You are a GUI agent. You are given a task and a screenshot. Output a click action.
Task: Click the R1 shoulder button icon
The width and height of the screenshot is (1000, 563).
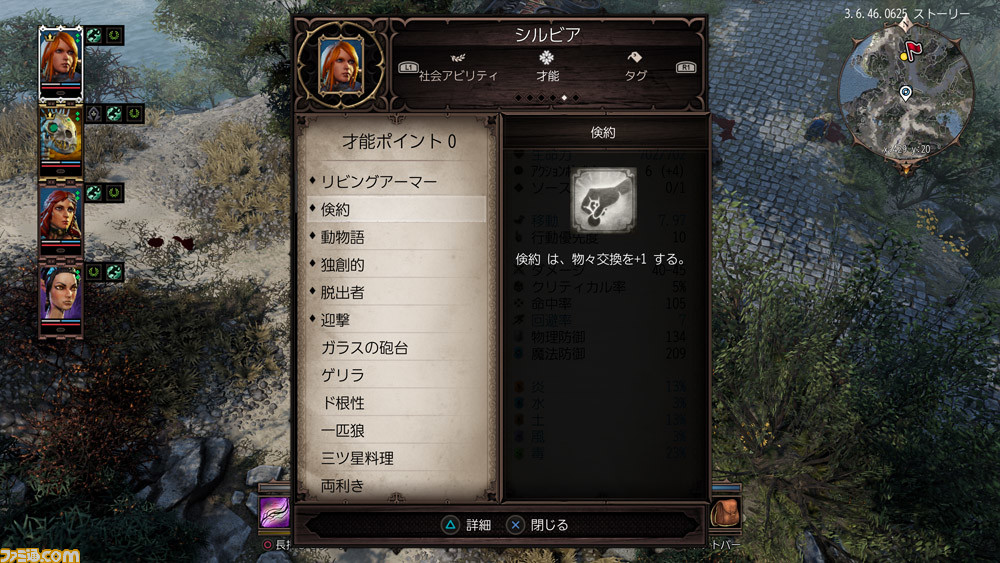[x=686, y=67]
